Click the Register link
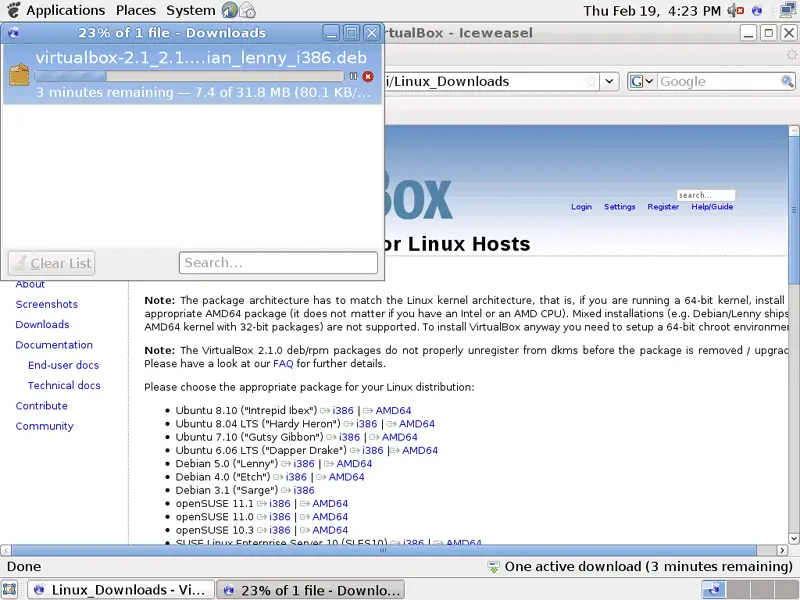The image size is (800, 600). click(x=663, y=207)
